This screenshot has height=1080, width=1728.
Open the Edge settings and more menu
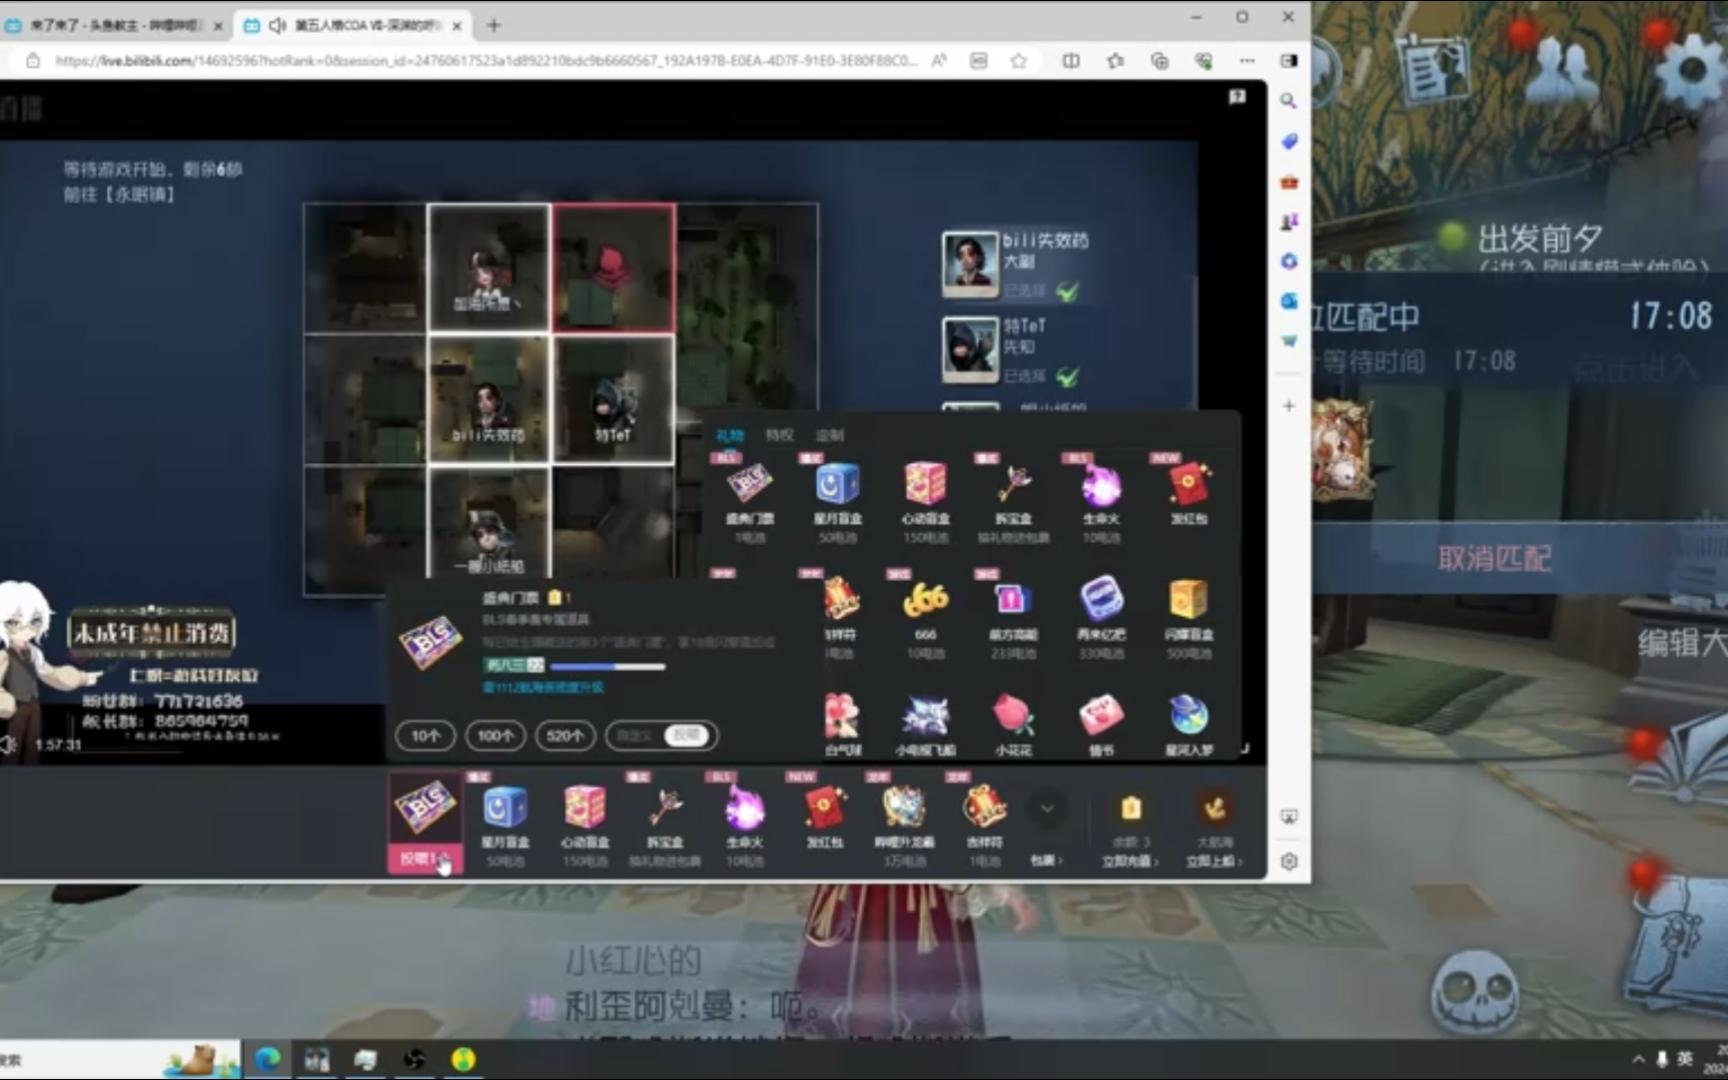[1247, 60]
